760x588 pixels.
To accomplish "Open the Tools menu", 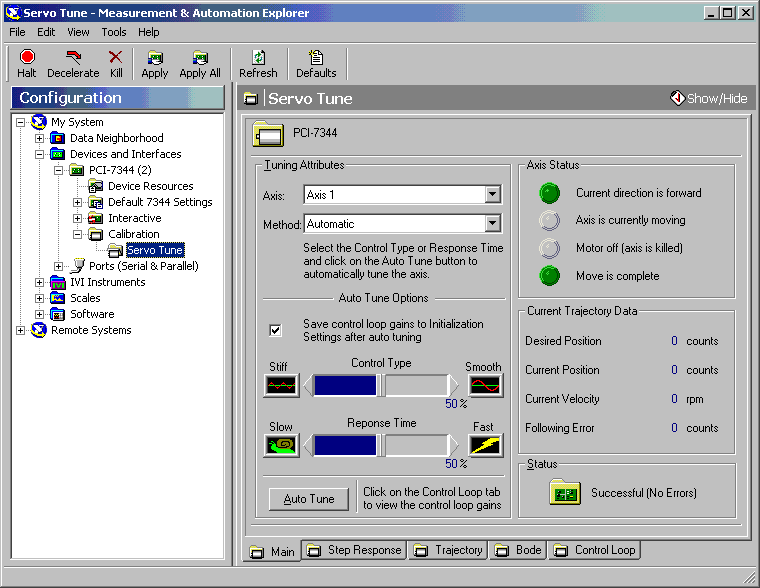I will pyautogui.click(x=114, y=32).
